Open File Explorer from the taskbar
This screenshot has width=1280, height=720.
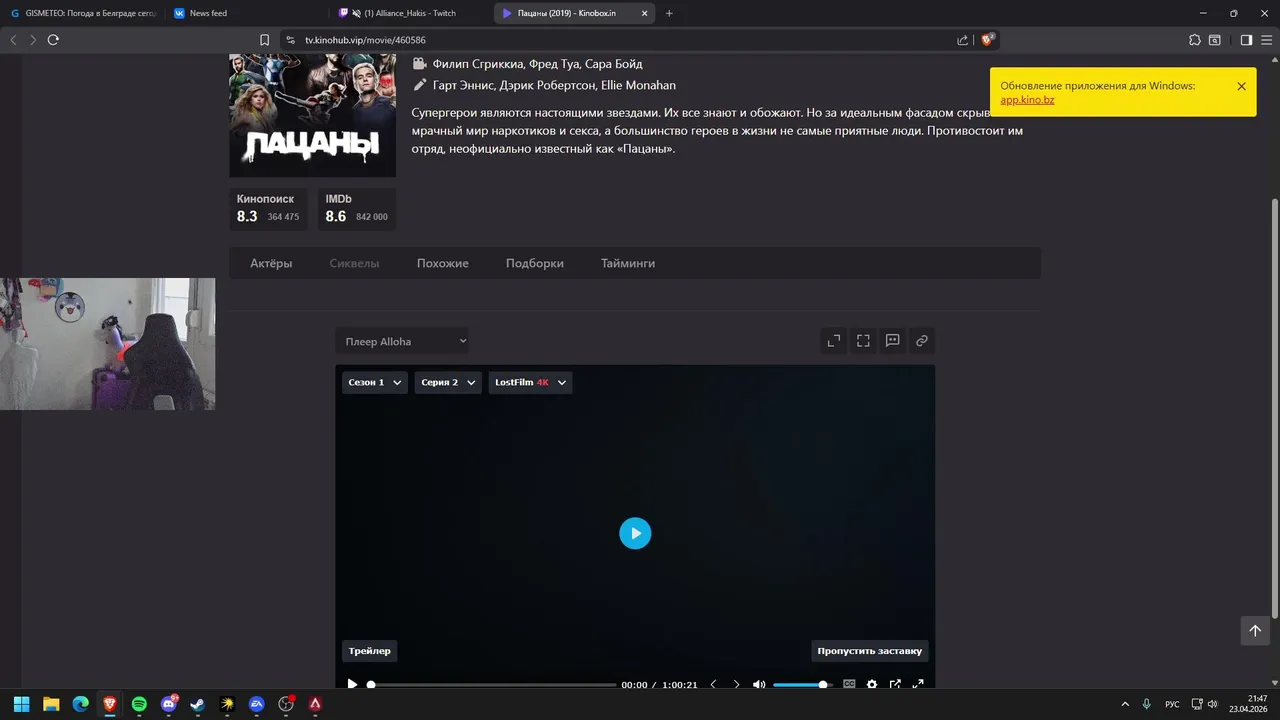[51, 704]
